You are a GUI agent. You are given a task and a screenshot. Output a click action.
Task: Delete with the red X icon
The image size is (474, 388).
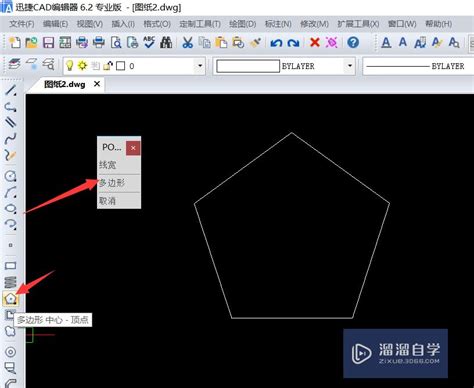point(315,42)
